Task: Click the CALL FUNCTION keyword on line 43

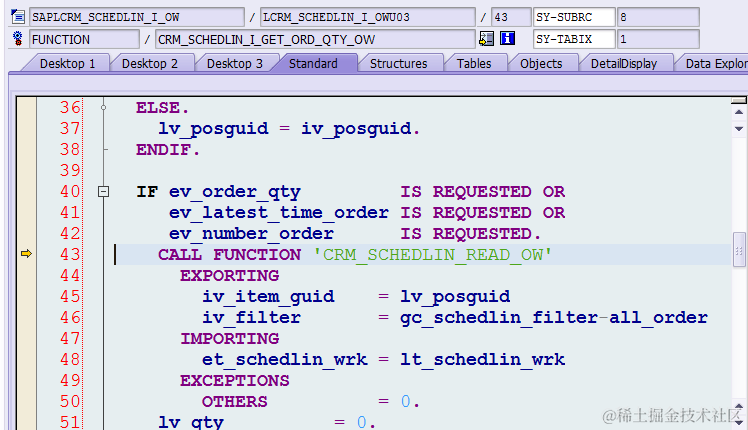Action: [229, 254]
